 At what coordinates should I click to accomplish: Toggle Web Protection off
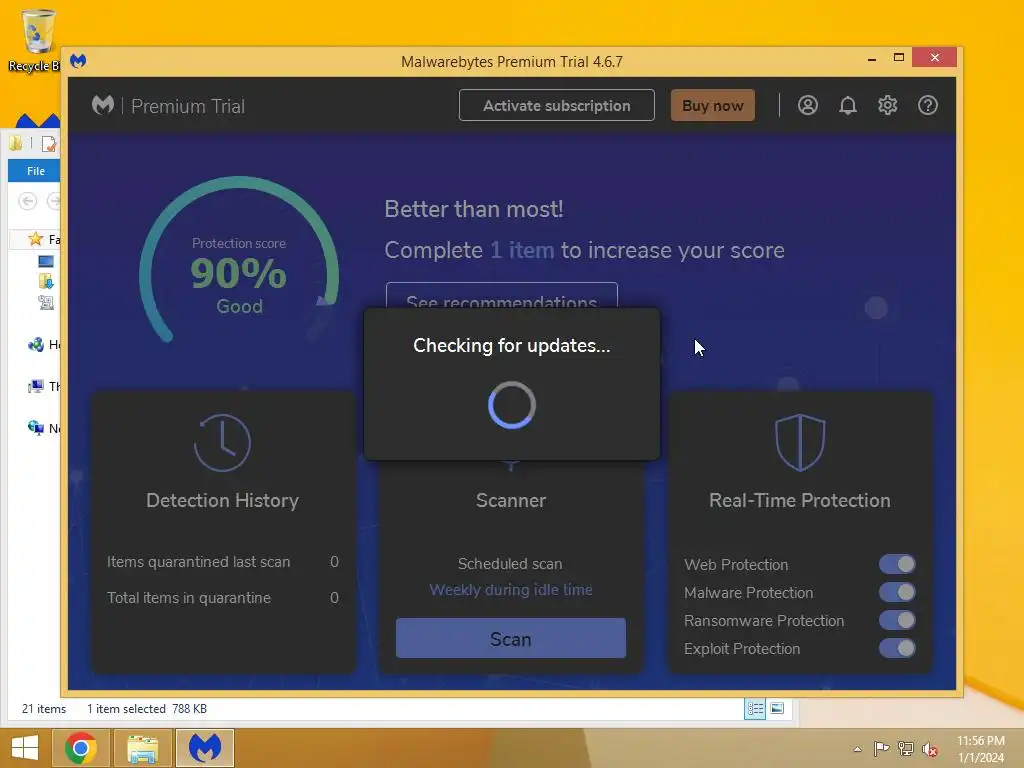(x=897, y=564)
